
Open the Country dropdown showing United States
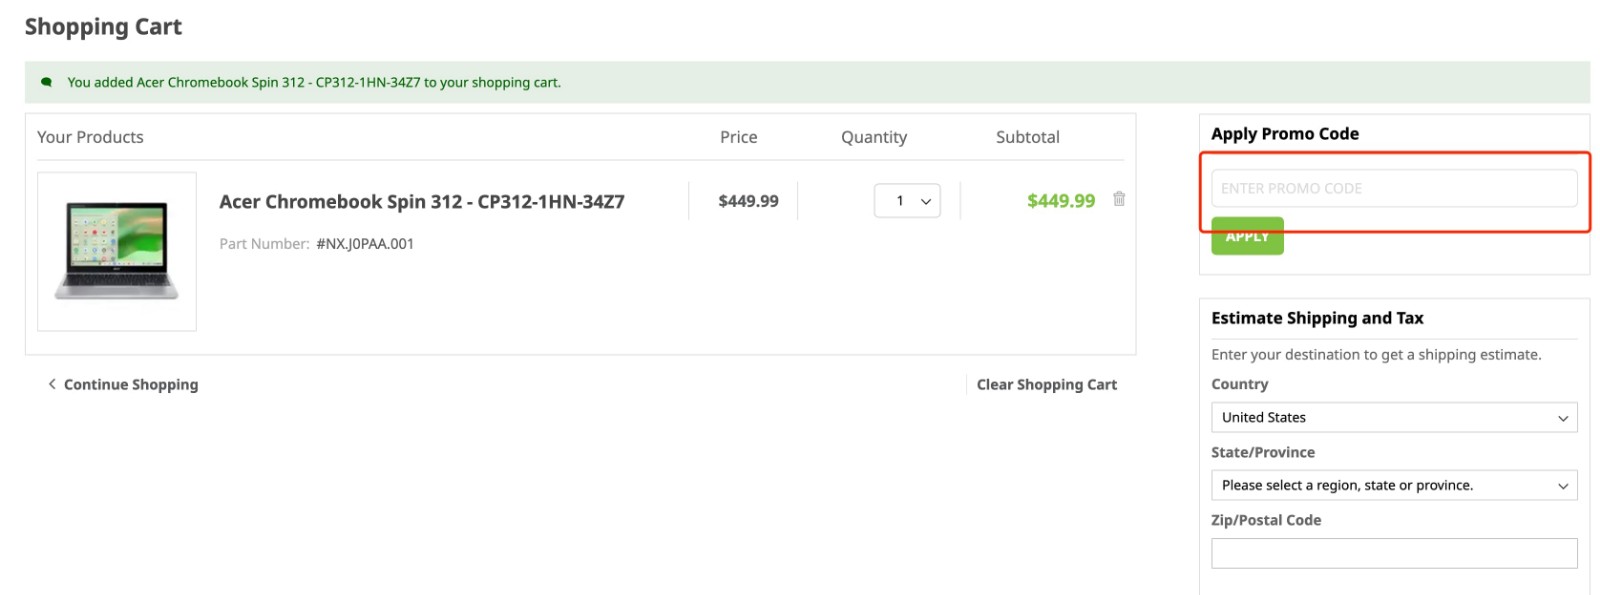(1394, 418)
